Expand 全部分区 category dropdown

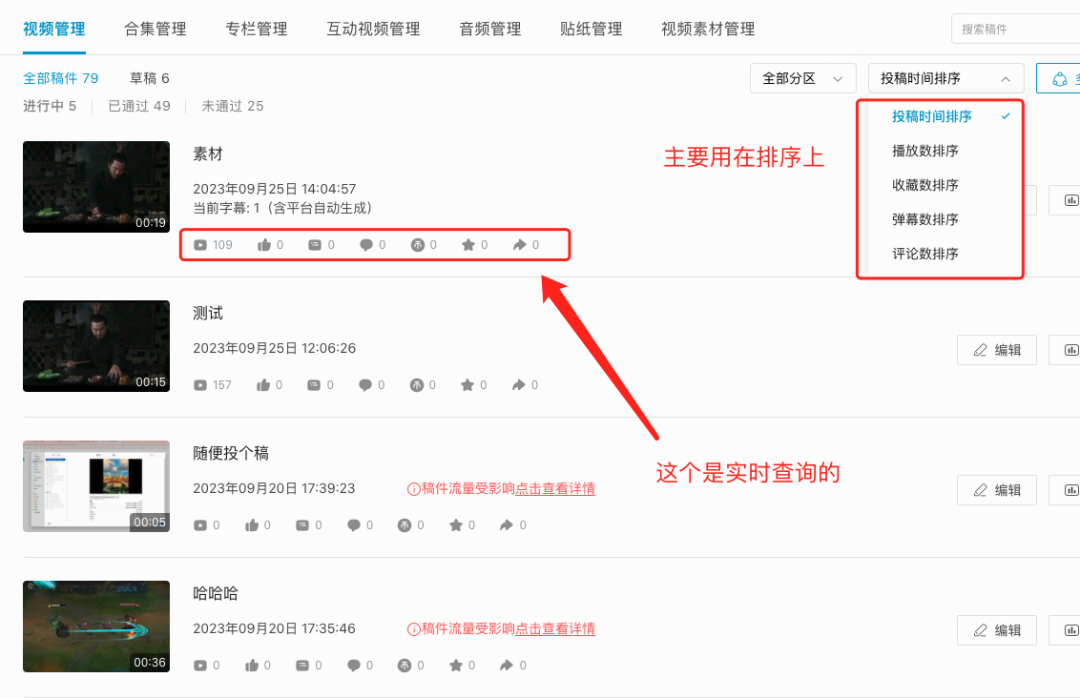coord(803,79)
